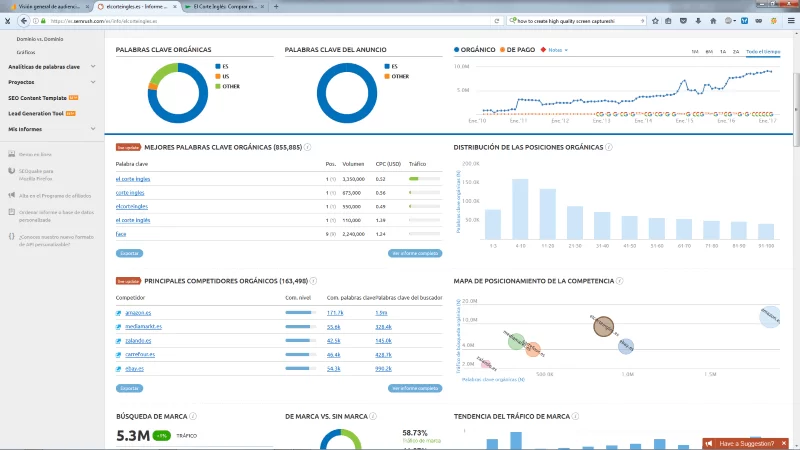Switch to the El Corte Inglés: Comprar browser tab
The height and width of the screenshot is (450, 800).
(x=224, y=7)
